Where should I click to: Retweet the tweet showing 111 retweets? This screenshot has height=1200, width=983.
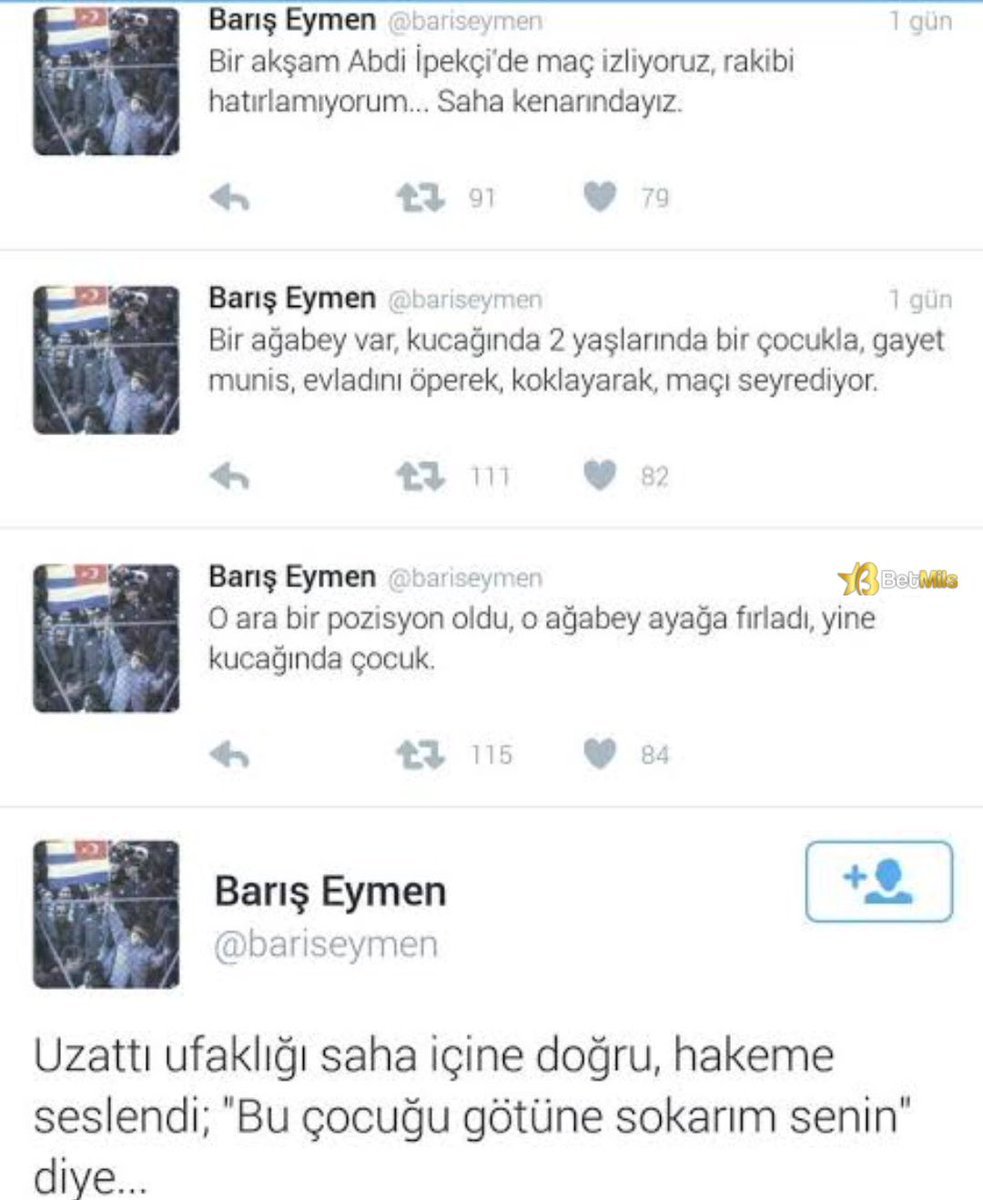coord(420,477)
